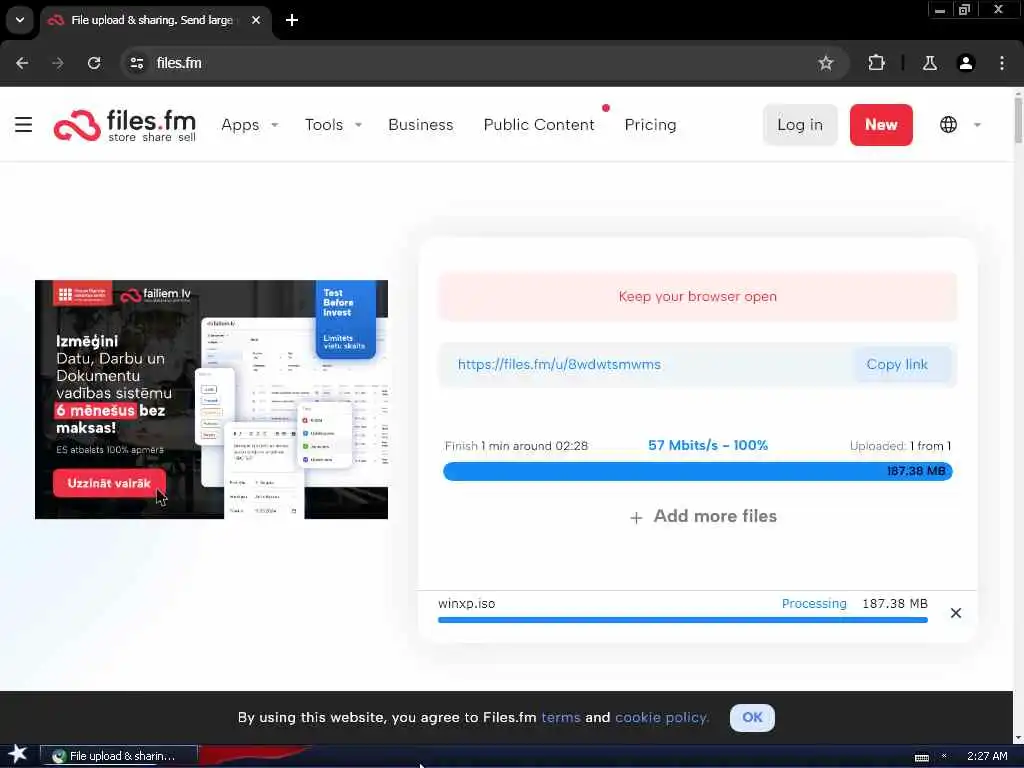
Task: Open Public Content page
Action: pyautogui.click(x=539, y=125)
